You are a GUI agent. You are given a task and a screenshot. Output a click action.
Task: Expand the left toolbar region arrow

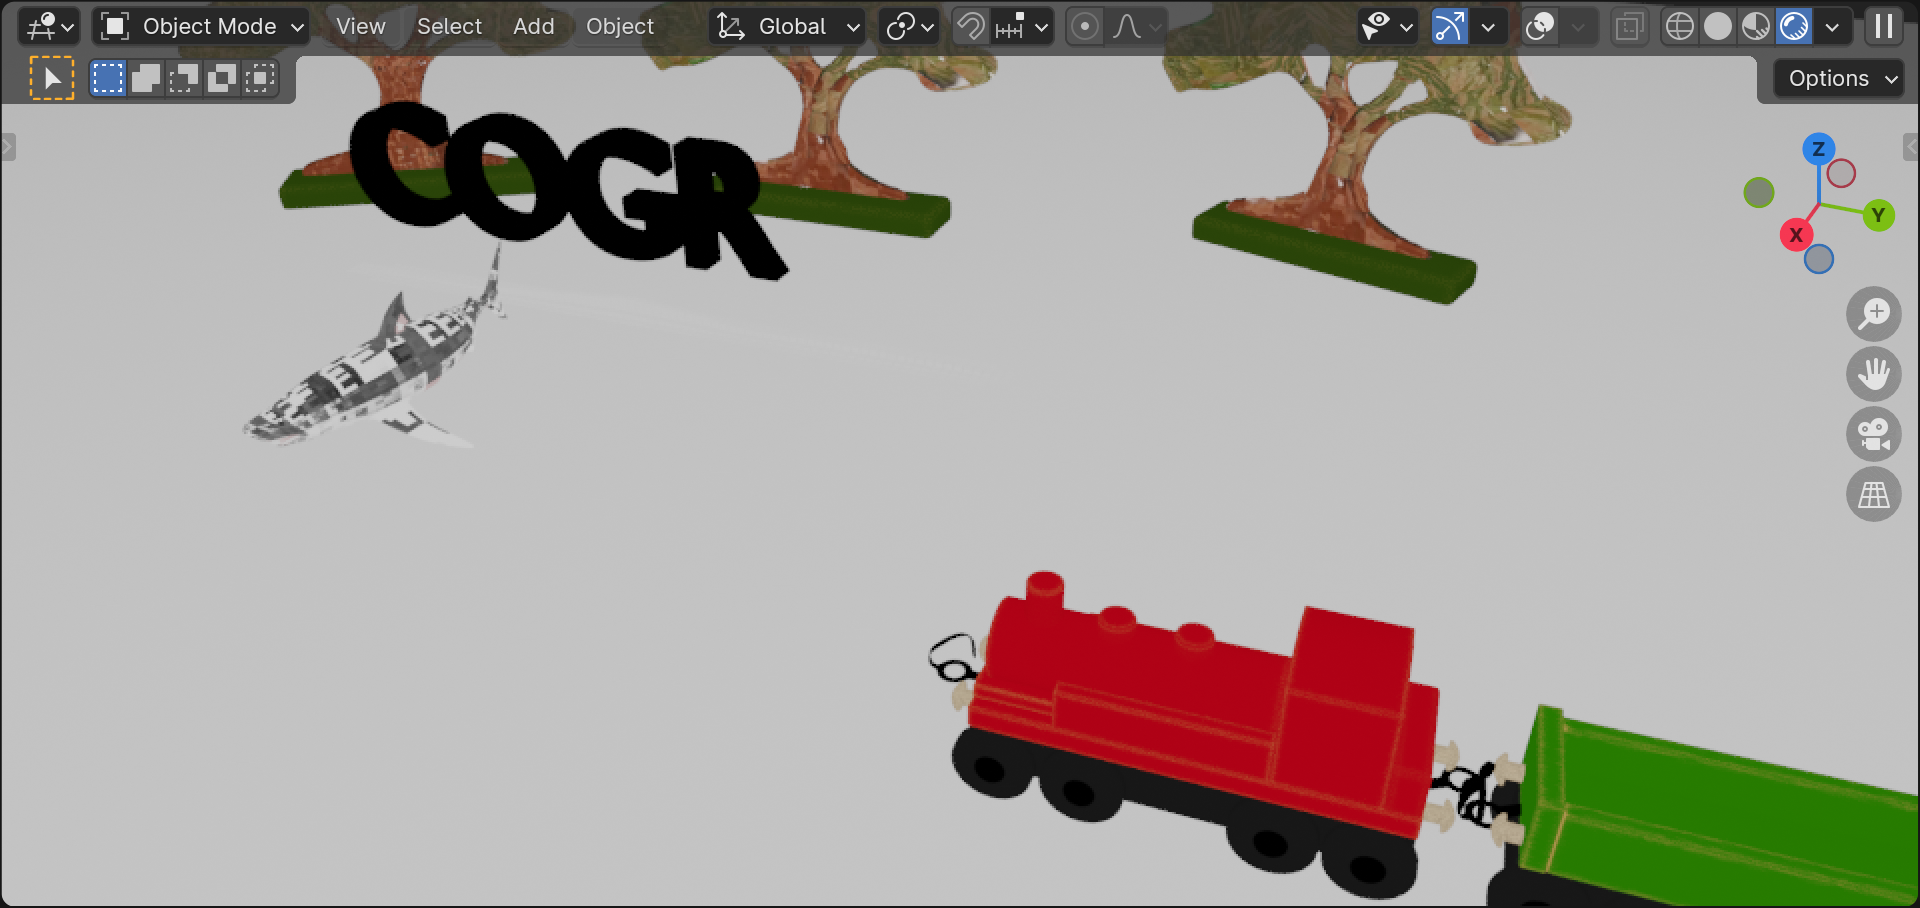(7, 148)
